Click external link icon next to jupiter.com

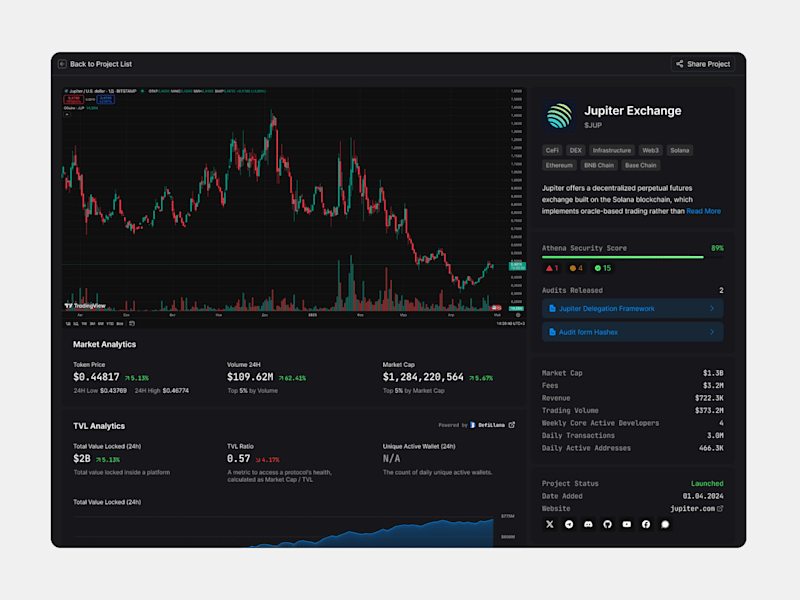(720, 509)
